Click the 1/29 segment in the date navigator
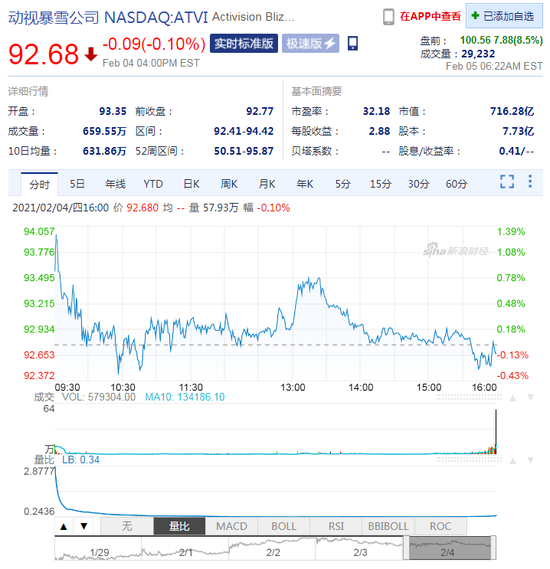550x569 pixels. (x=99, y=549)
